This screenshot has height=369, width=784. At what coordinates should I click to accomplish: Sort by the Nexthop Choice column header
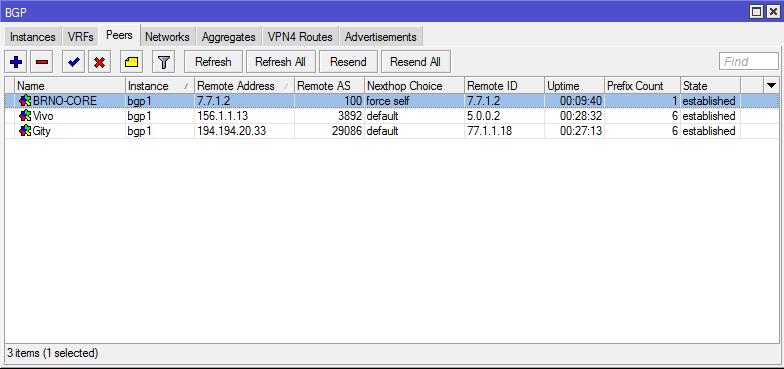point(414,86)
